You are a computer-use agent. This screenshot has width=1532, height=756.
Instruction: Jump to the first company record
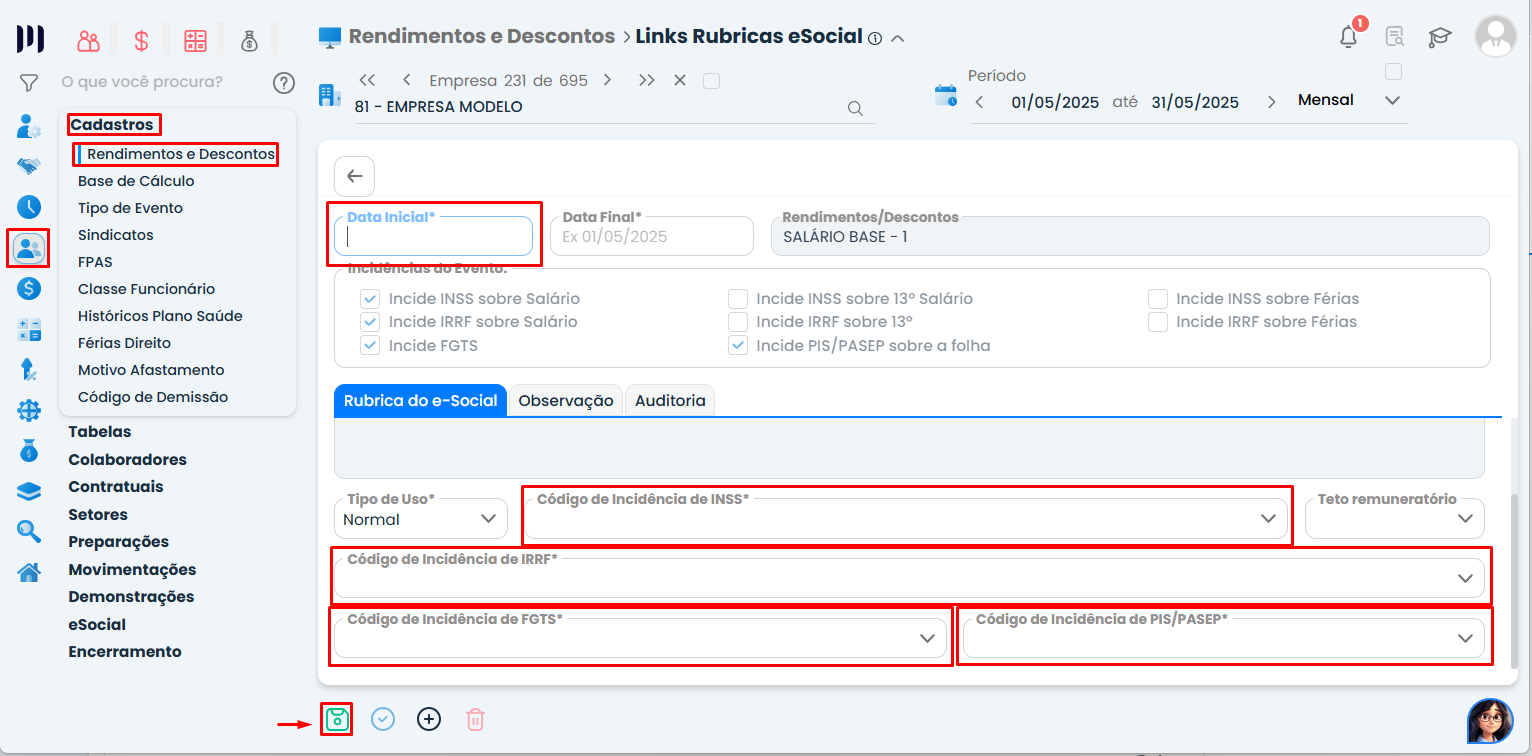point(367,80)
